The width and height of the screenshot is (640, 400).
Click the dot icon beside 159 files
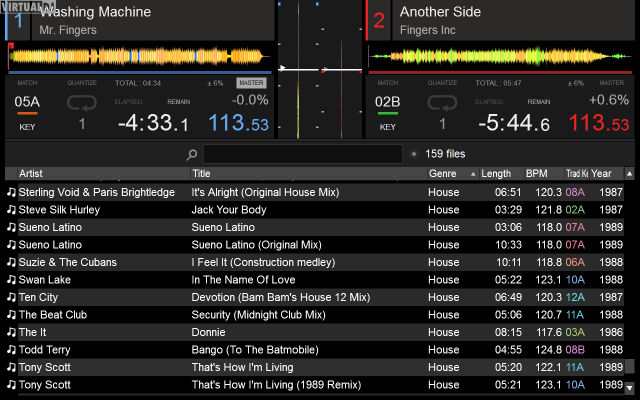click(414, 154)
